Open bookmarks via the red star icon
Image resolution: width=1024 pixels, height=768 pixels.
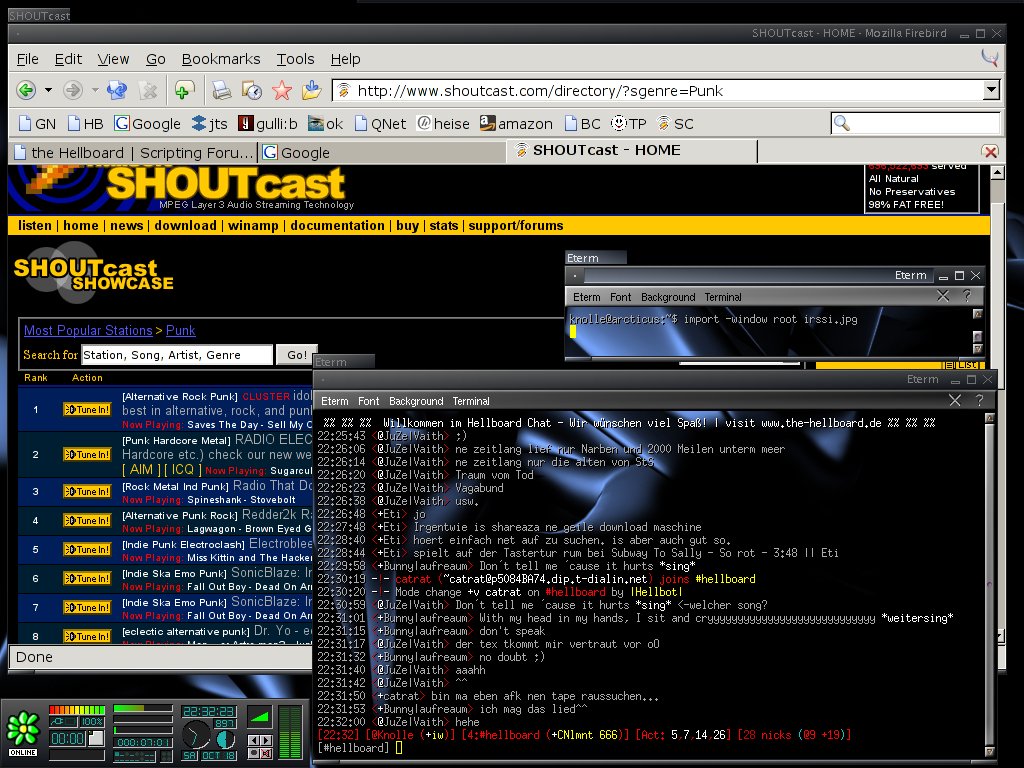pyautogui.click(x=282, y=91)
